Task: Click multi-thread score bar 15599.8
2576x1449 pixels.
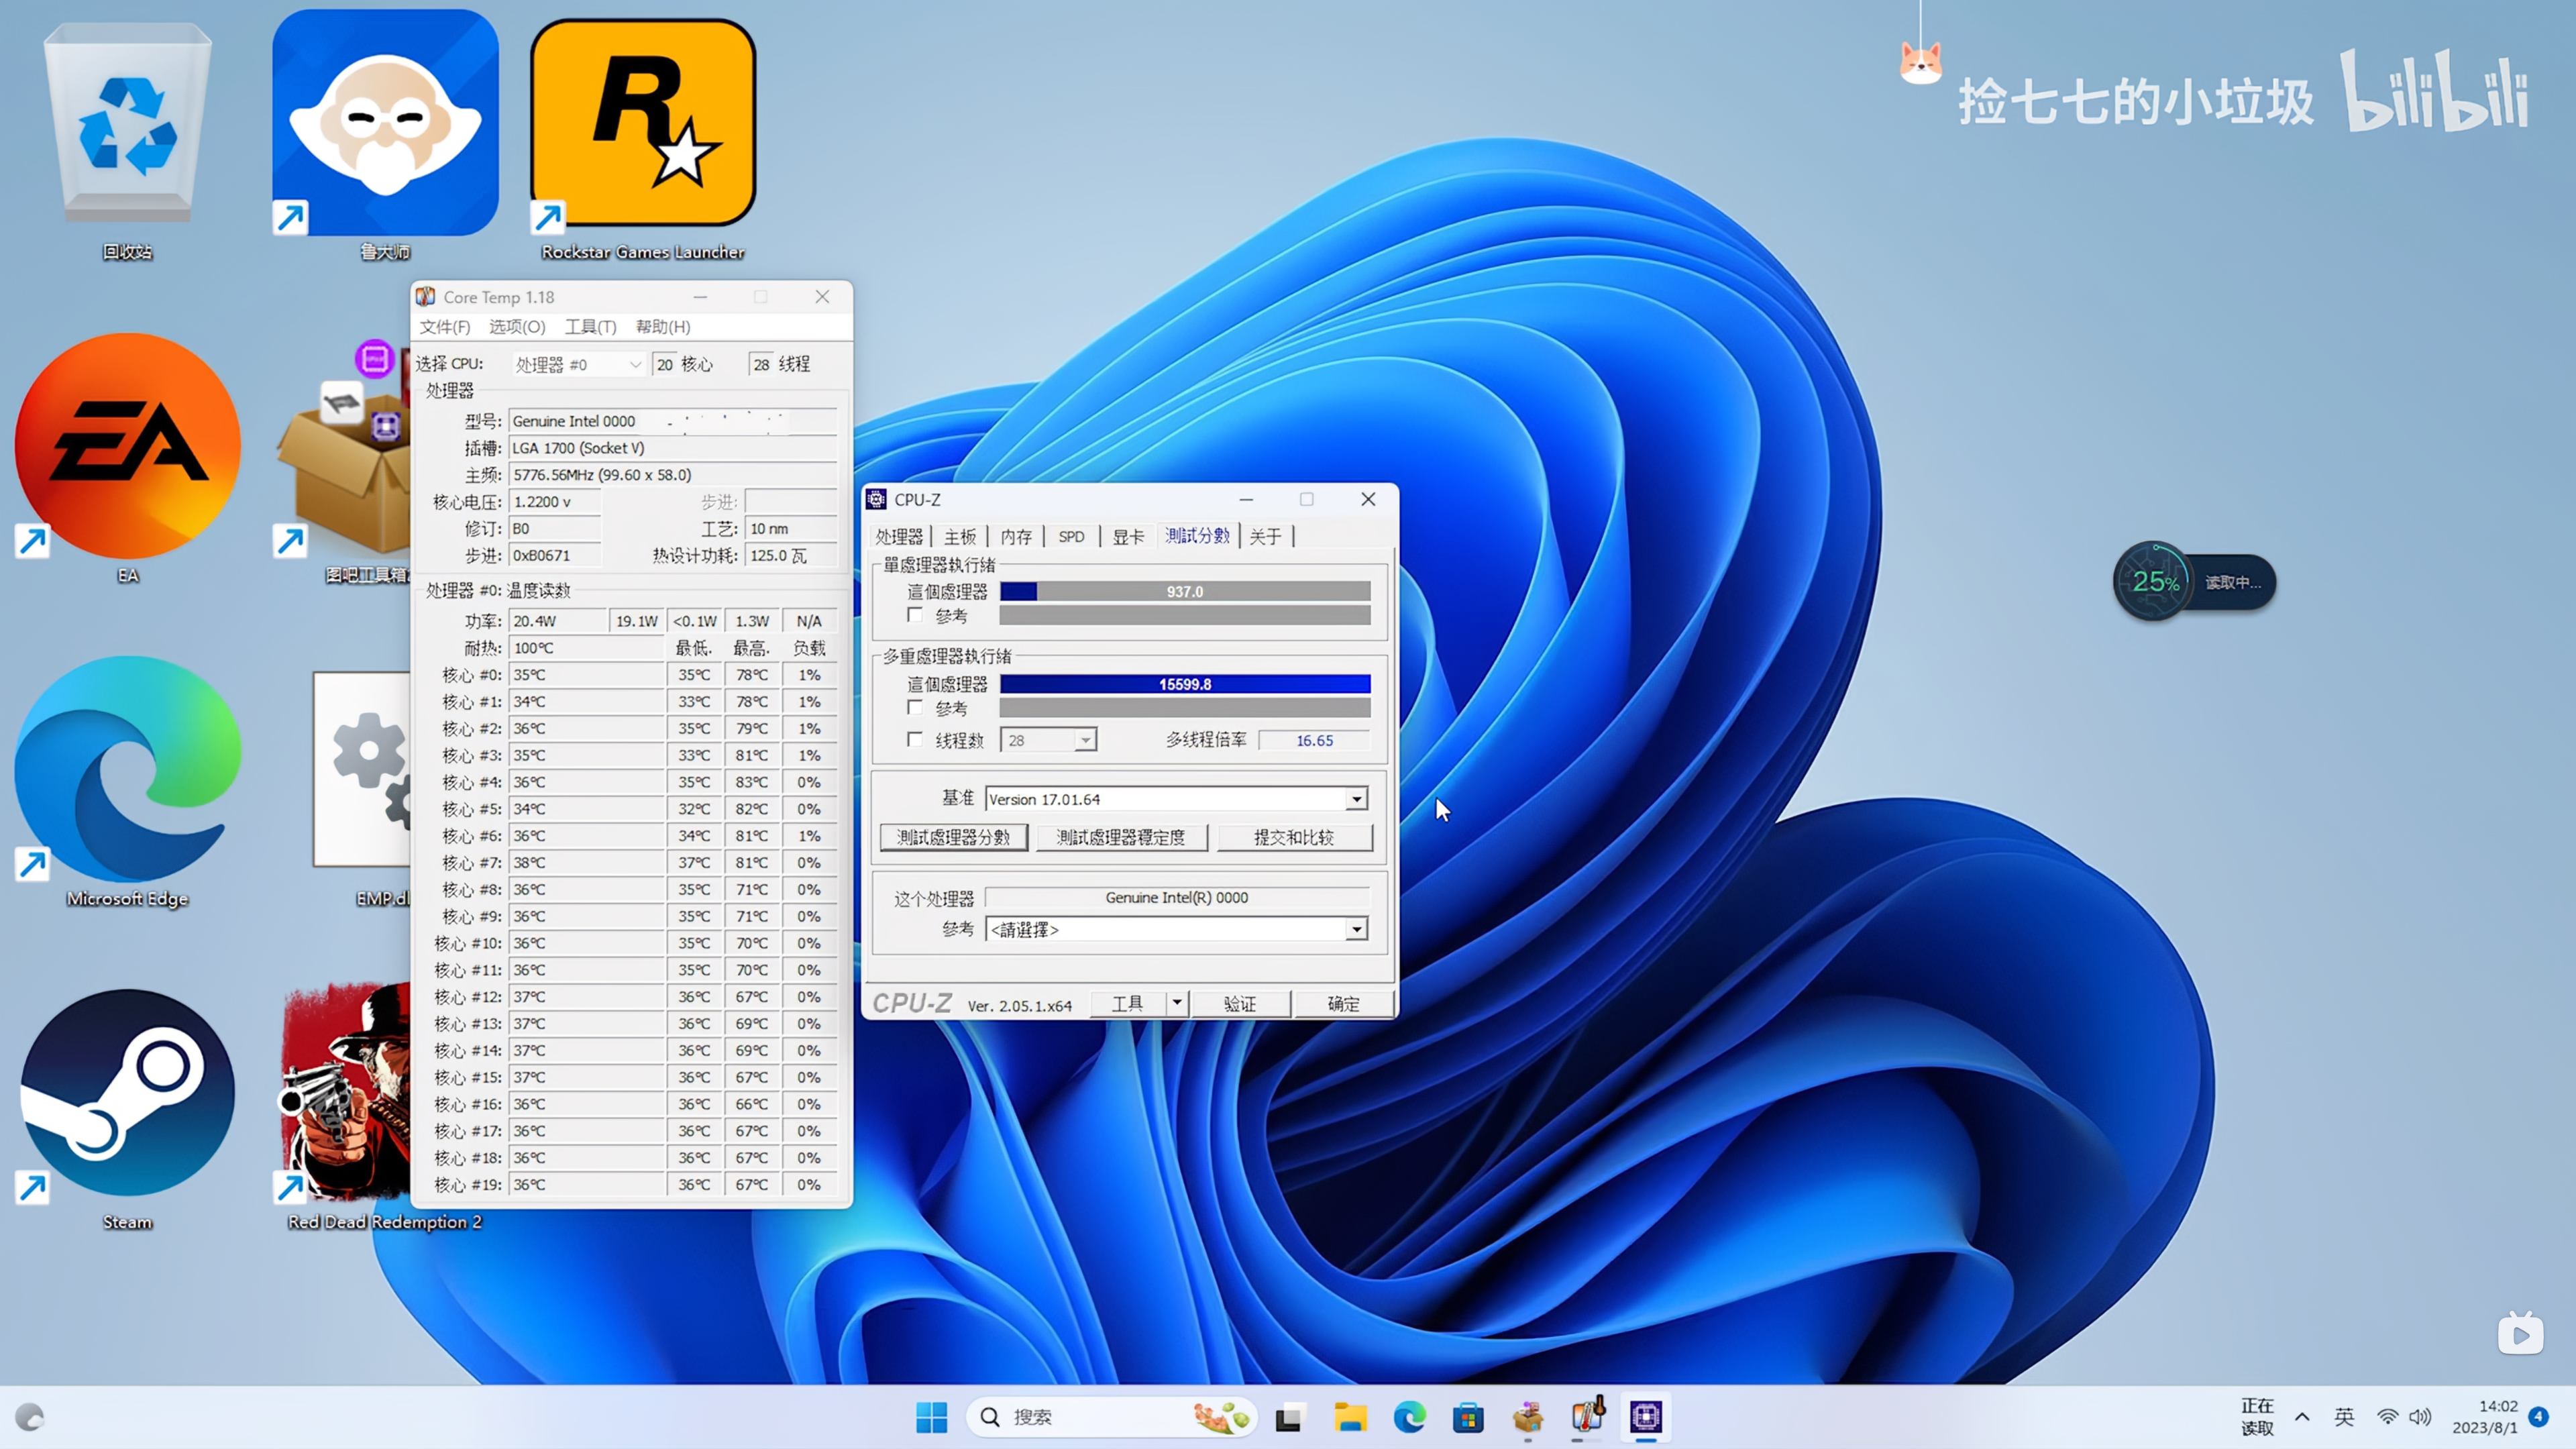Action: (x=1185, y=684)
